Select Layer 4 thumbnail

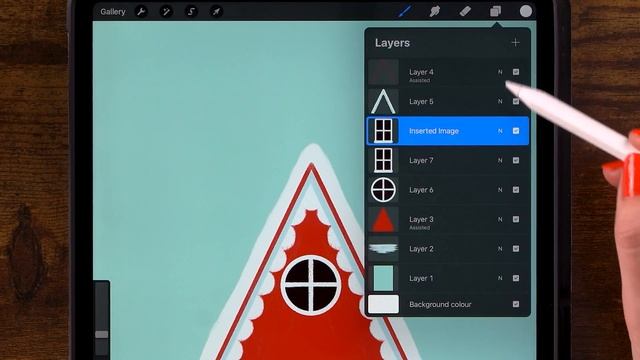tap(383, 72)
